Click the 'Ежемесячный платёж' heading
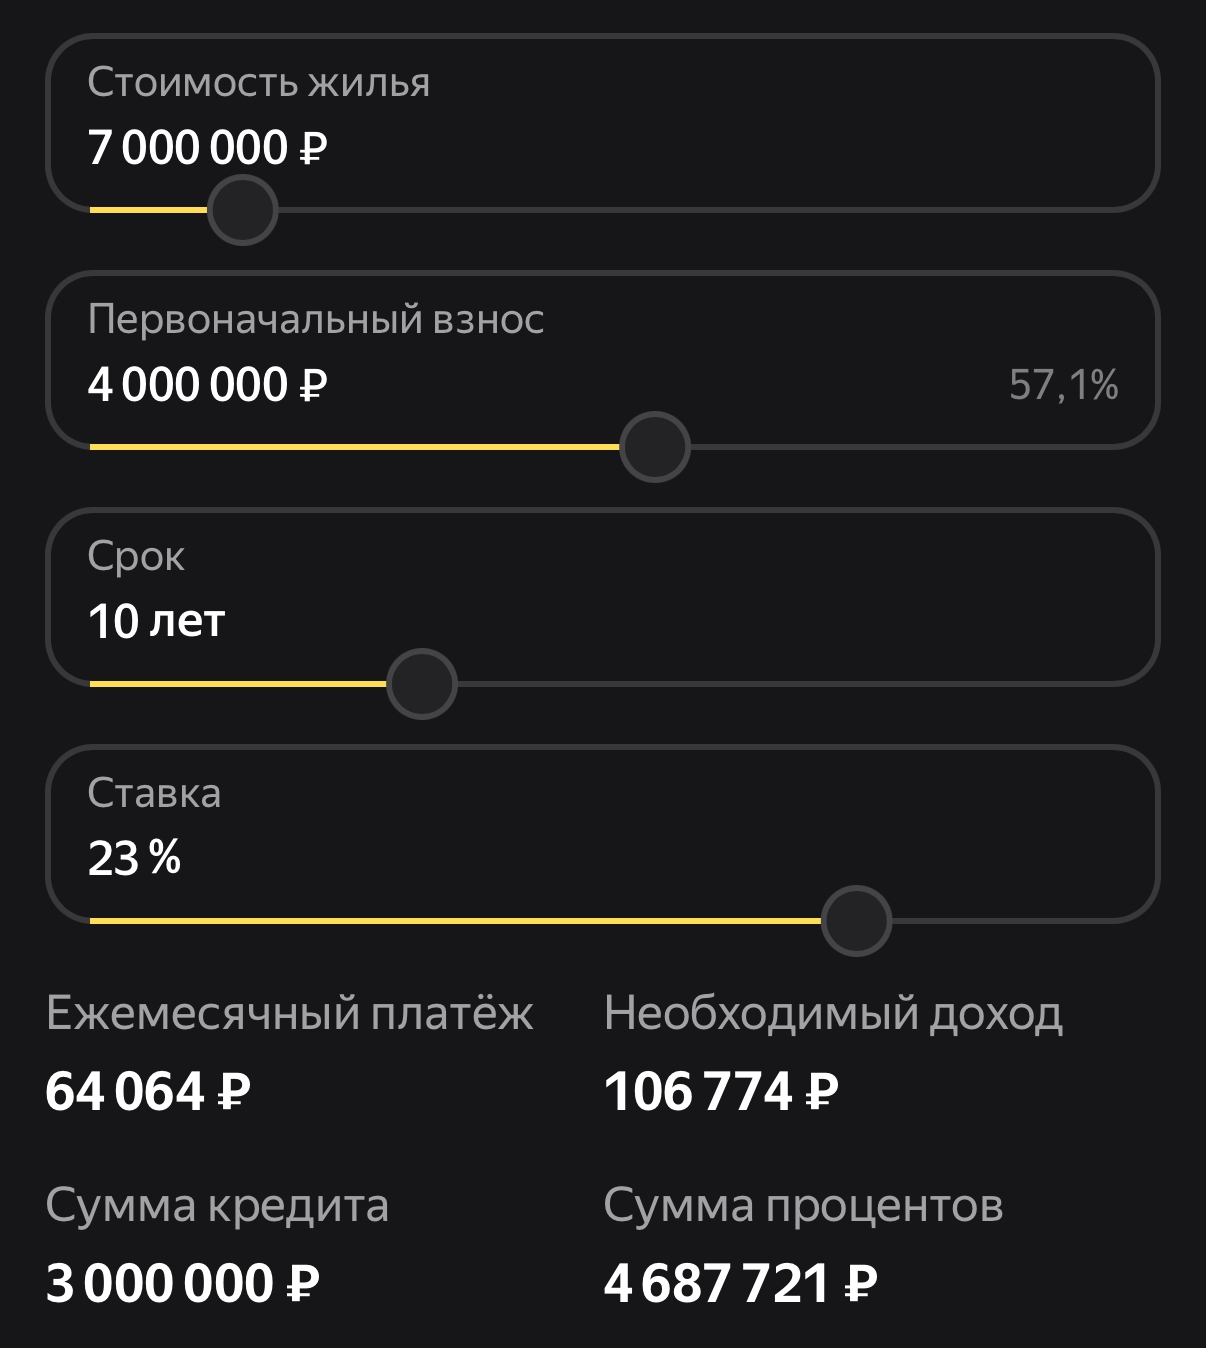 coord(290,1014)
